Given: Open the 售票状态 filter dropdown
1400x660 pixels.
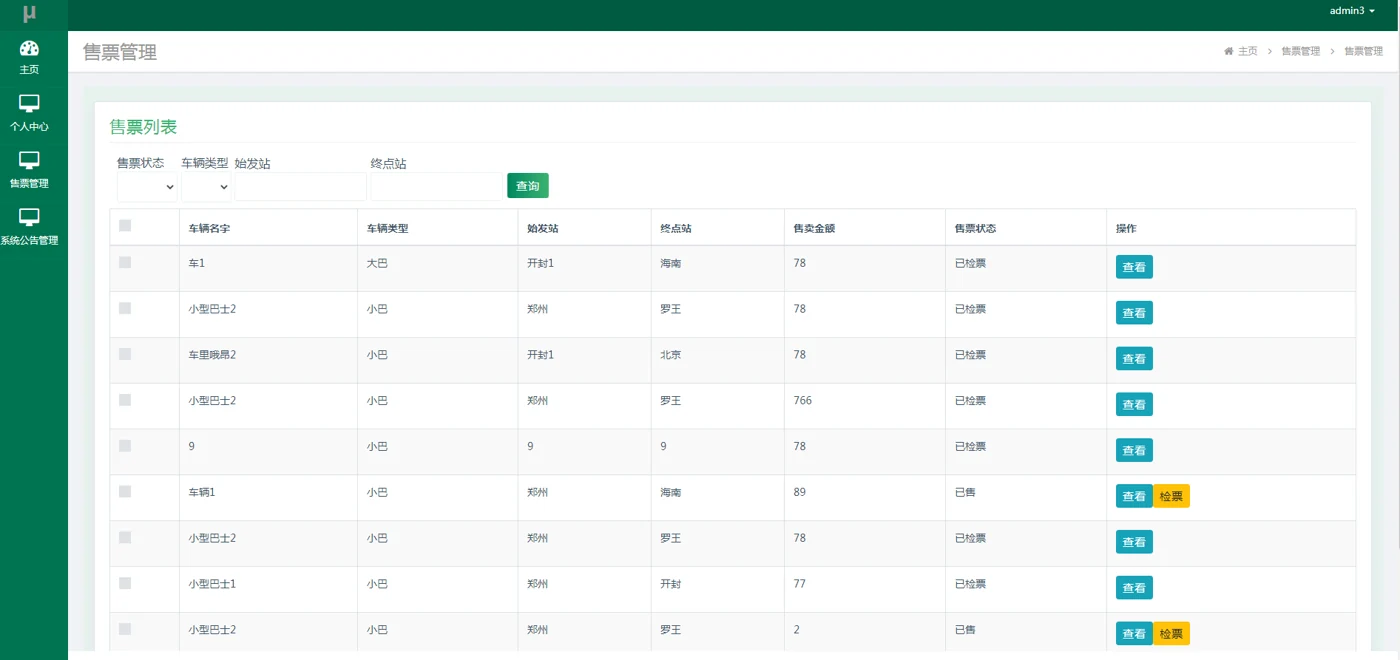Looking at the screenshot, I should pos(147,187).
